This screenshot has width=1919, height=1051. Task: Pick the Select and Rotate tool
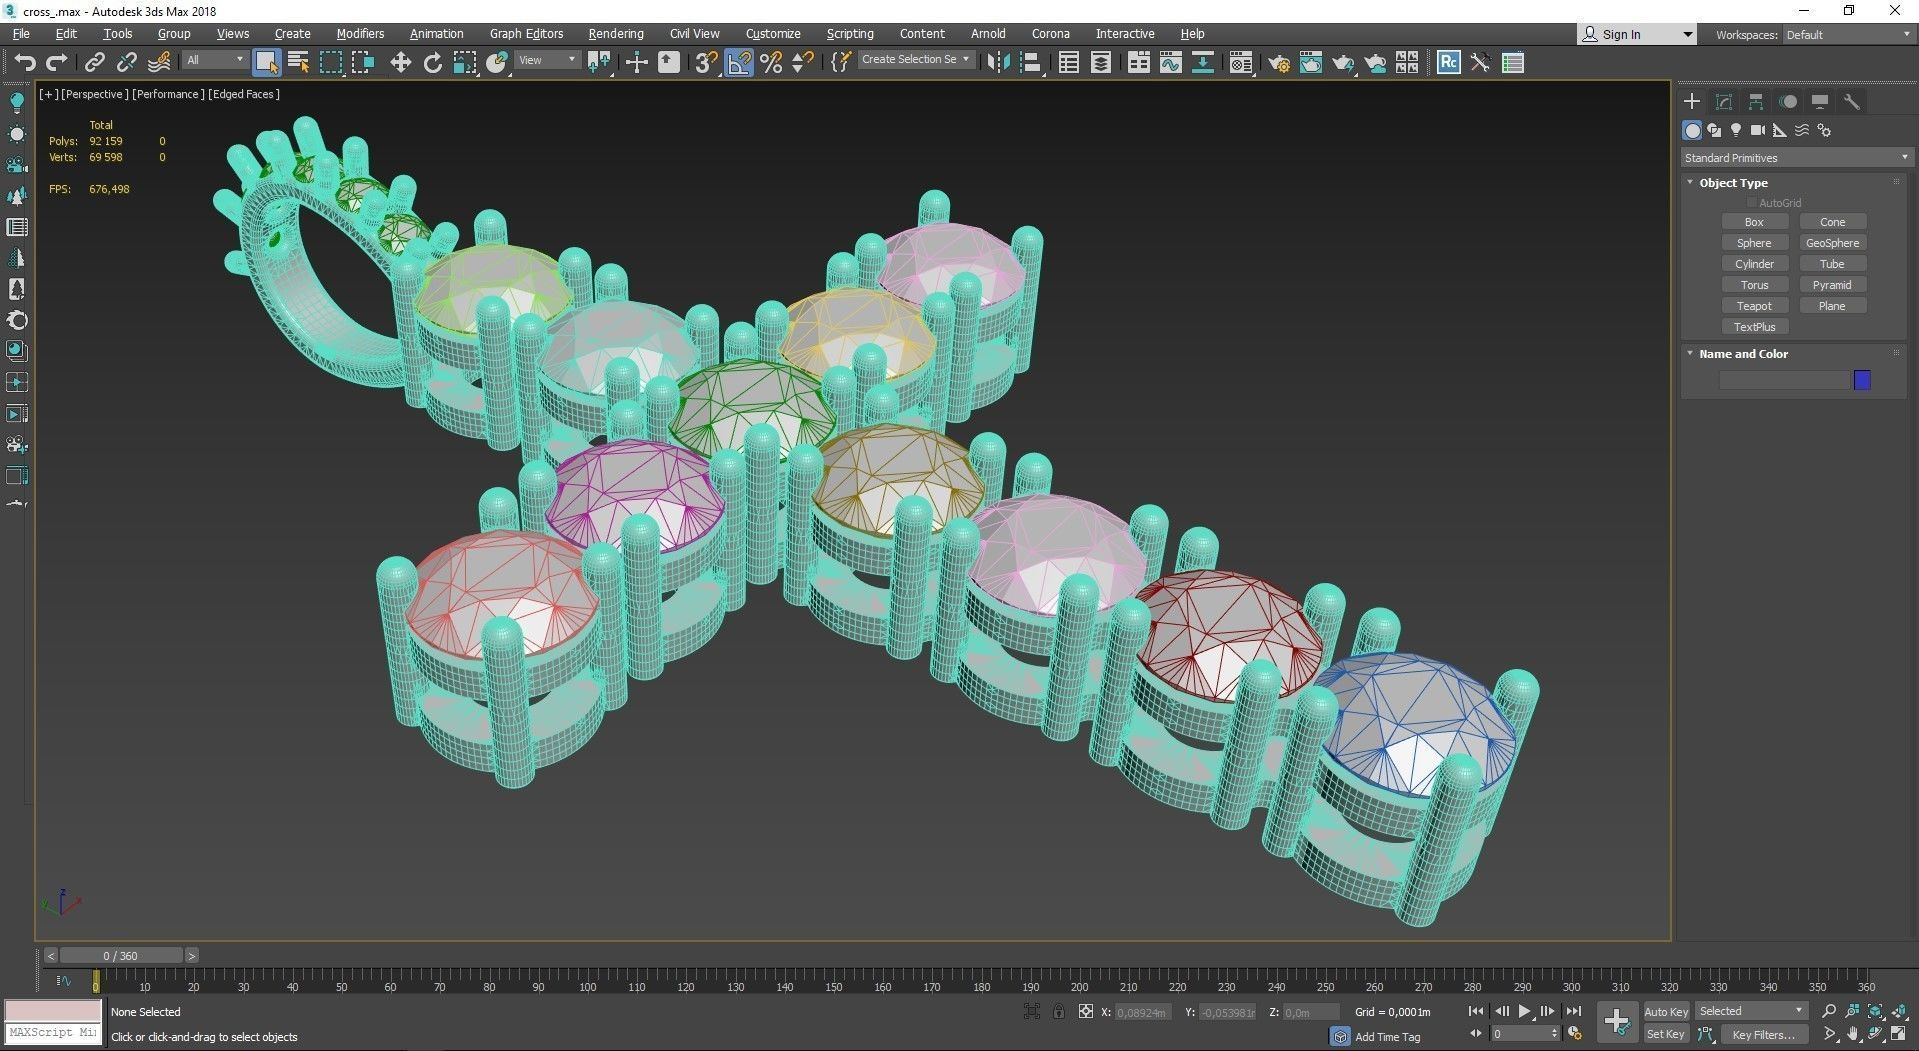pos(432,63)
